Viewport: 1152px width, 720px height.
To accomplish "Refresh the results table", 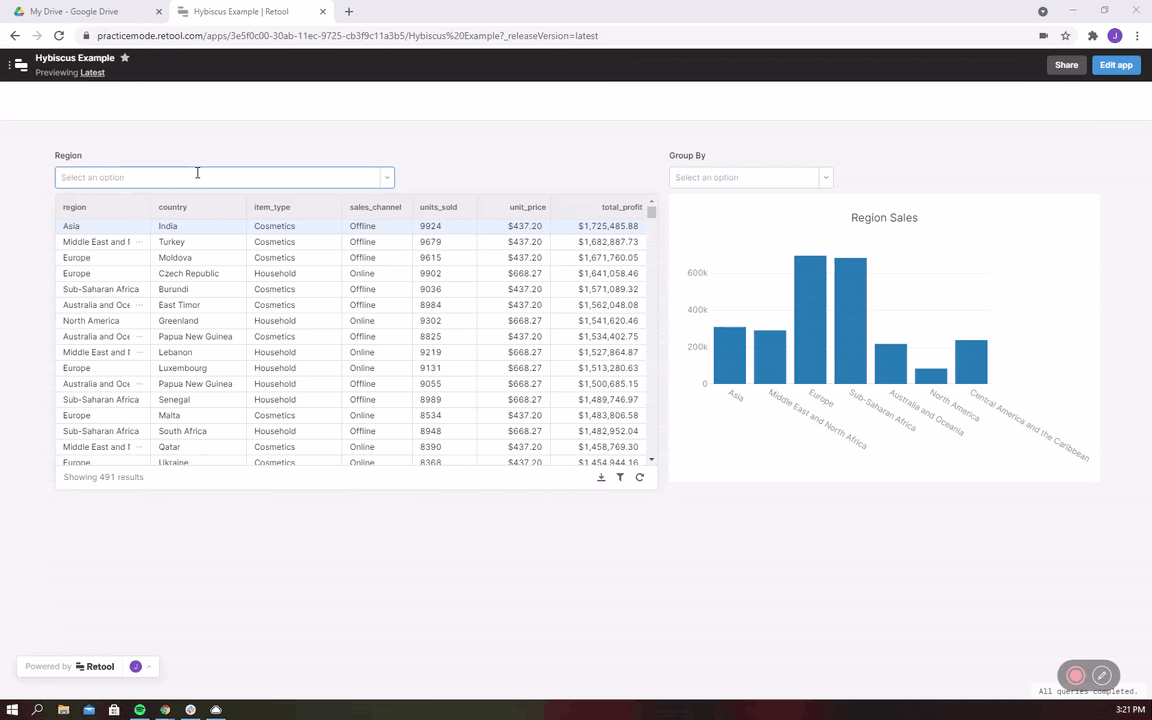I will pyautogui.click(x=639, y=477).
